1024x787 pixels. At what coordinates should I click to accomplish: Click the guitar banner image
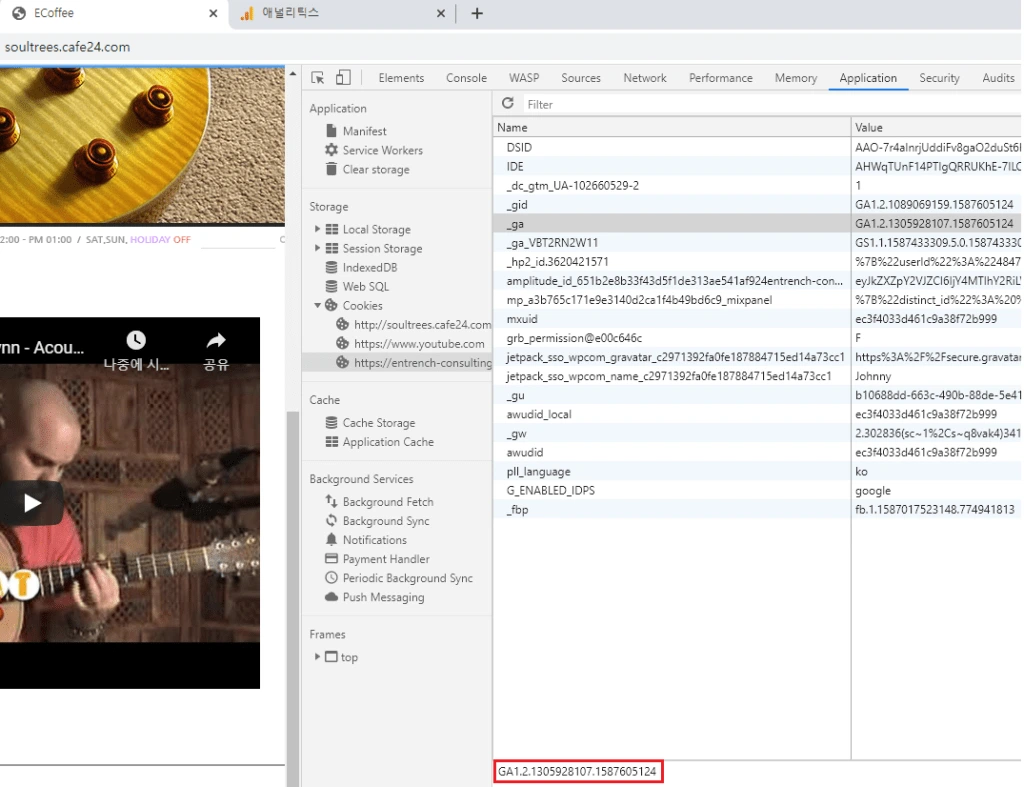[x=142, y=145]
